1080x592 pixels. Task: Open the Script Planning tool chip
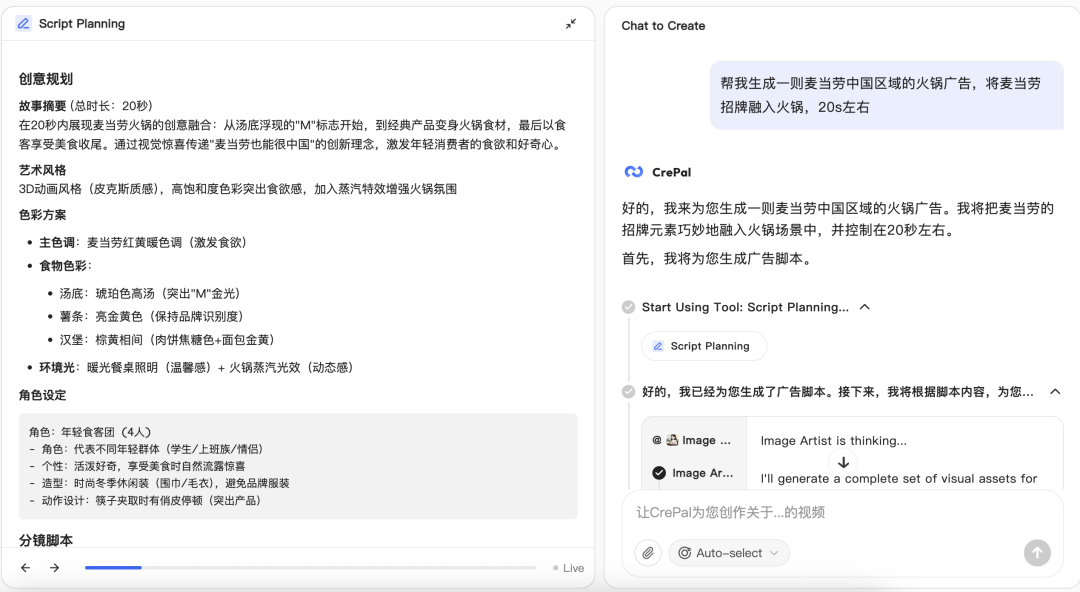point(704,346)
